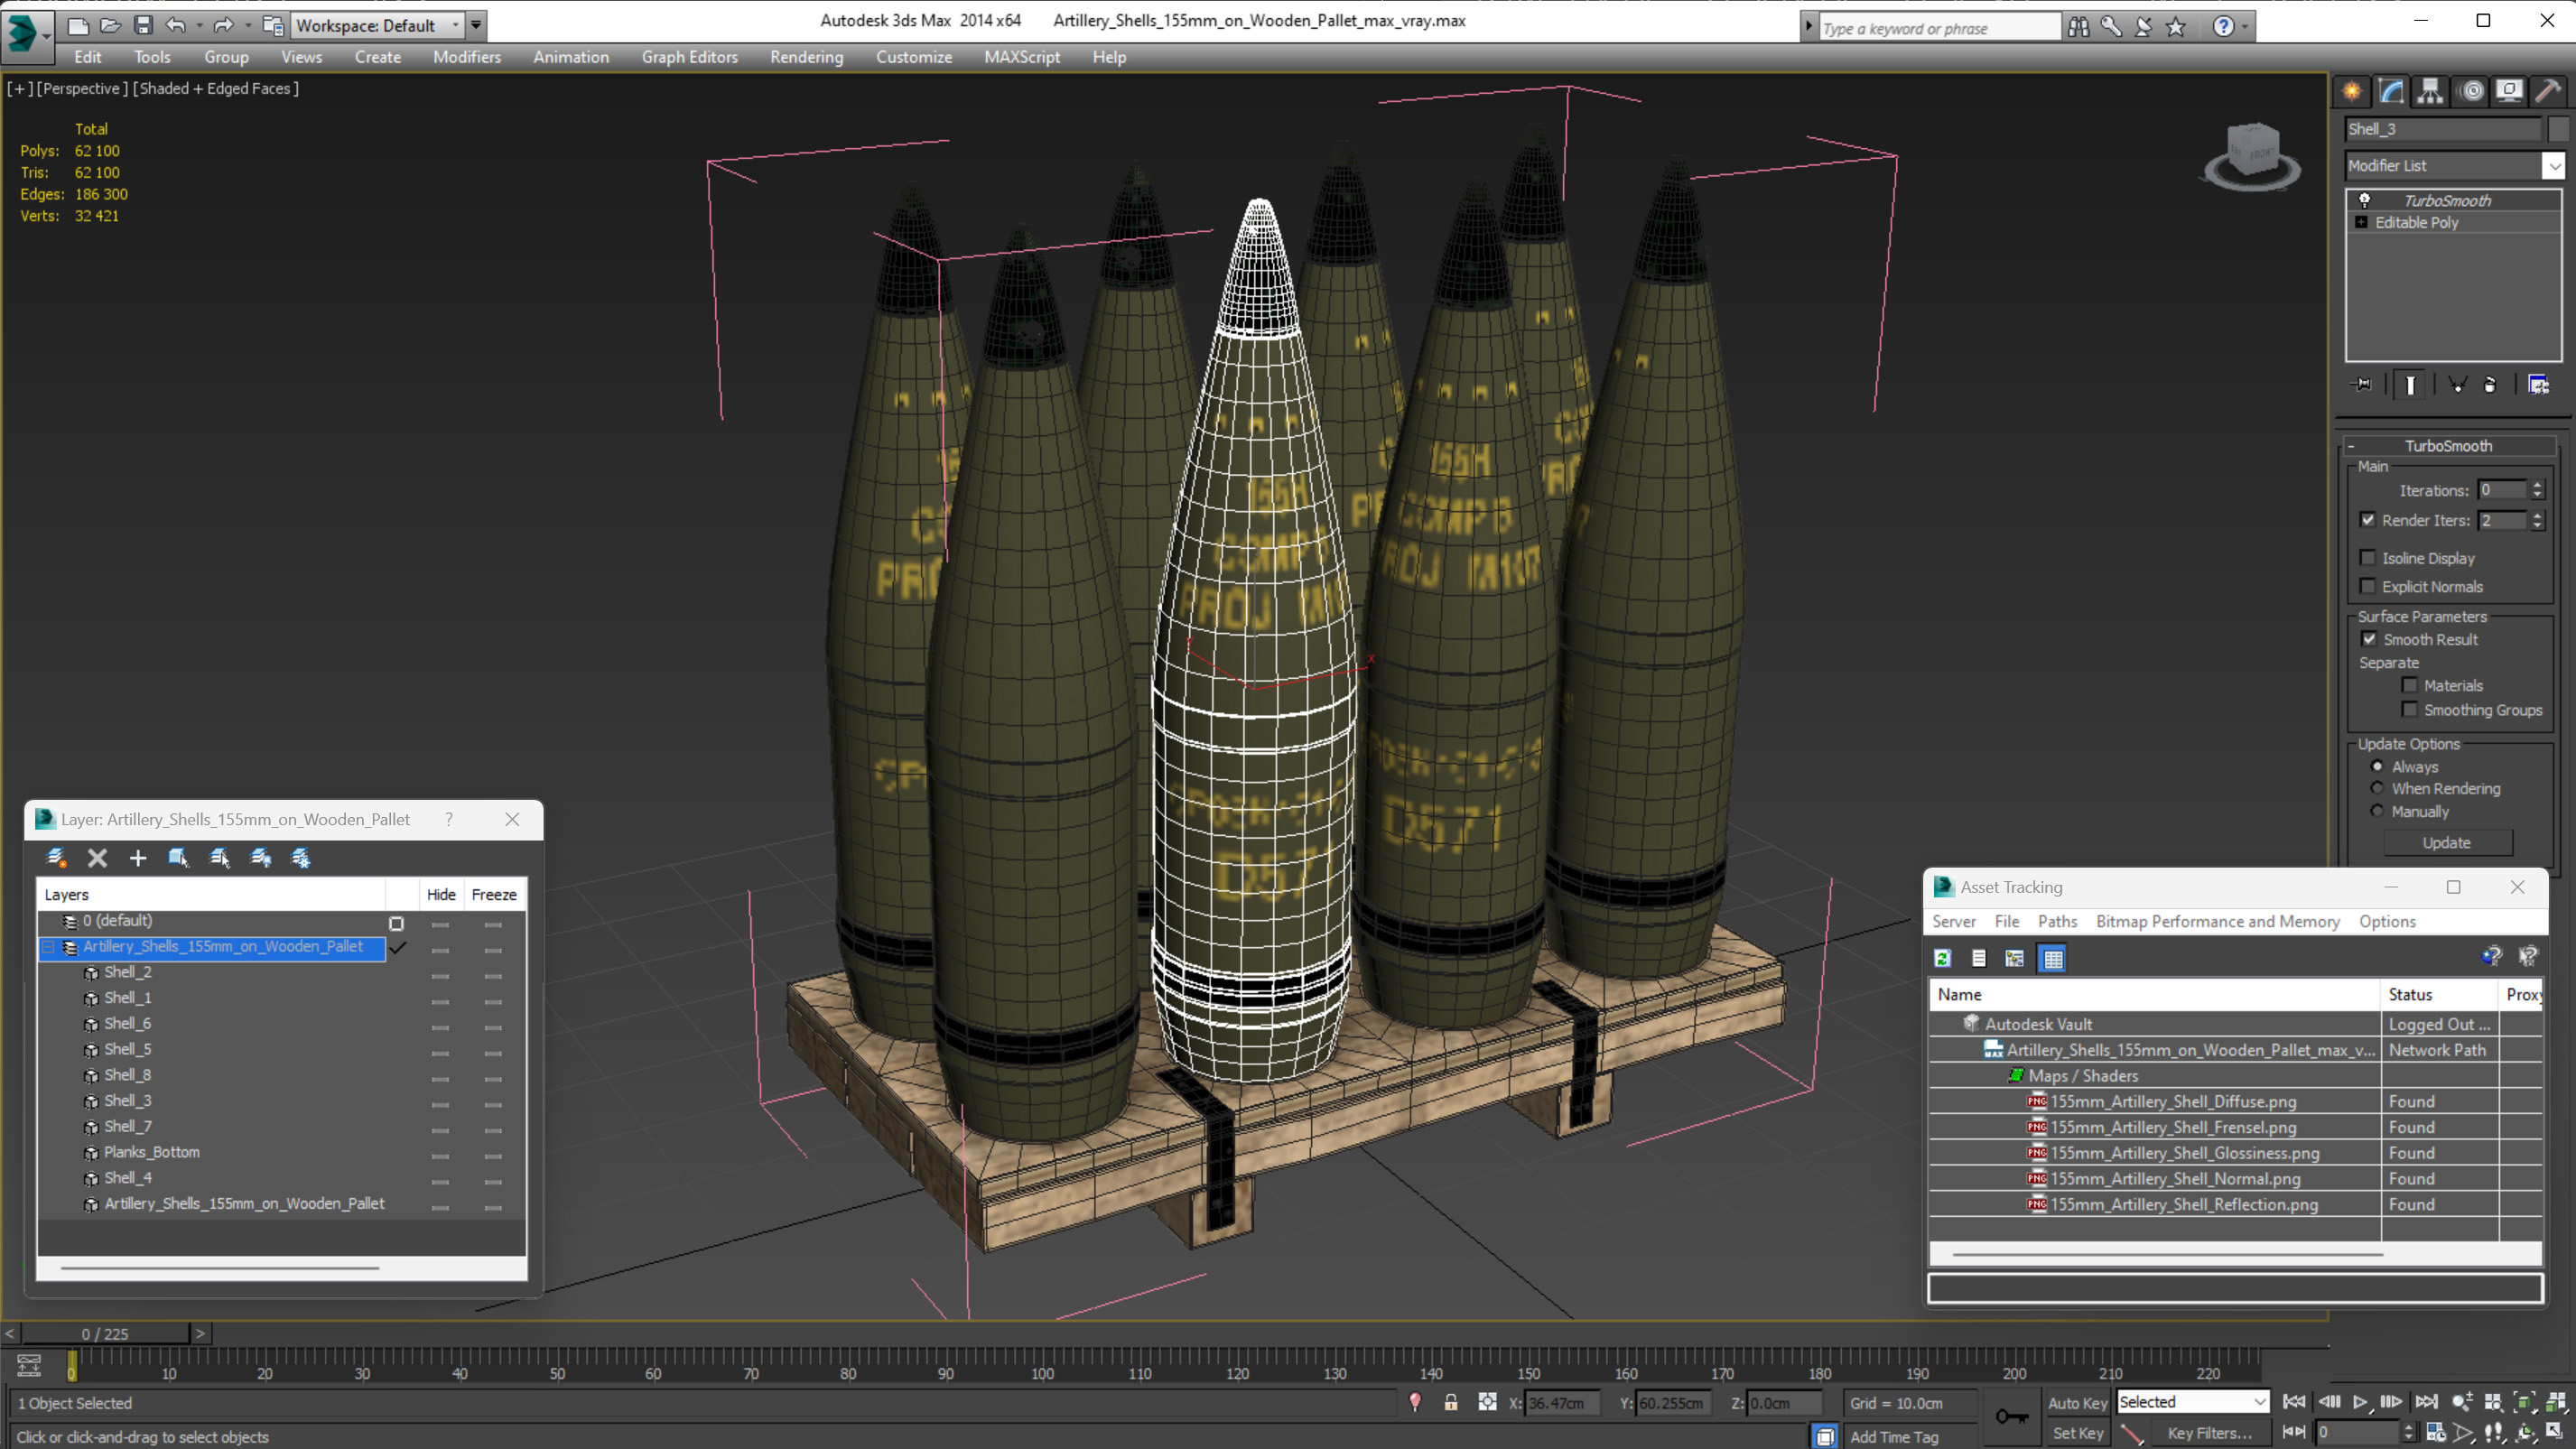2576x1449 pixels.
Task: Click the Save File icon
Action: pyautogui.click(x=144, y=25)
